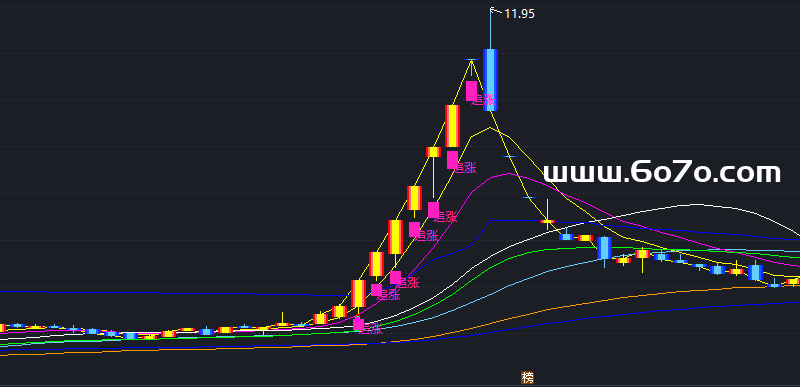800x387 pixels.
Task: Select the white moving average line
Action: (694, 205)
